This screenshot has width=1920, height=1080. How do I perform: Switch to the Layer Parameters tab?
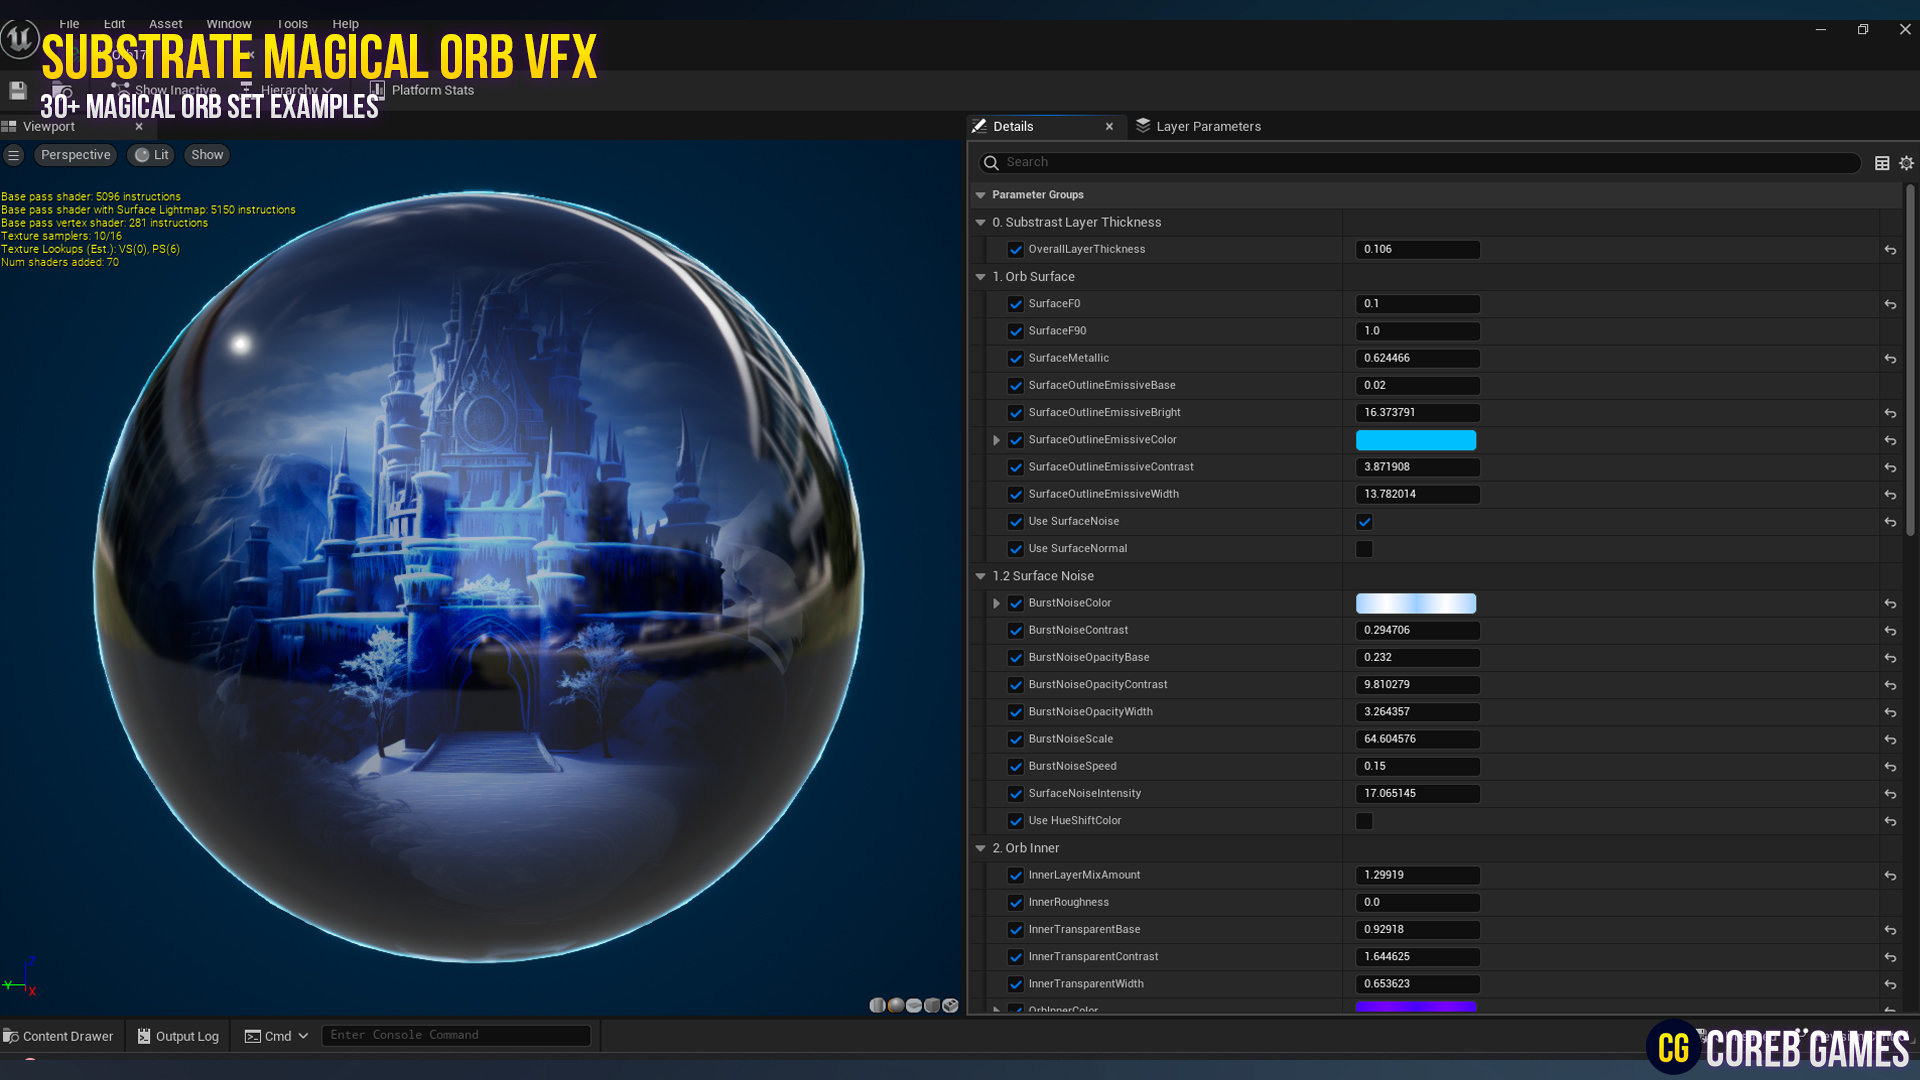1209,126
